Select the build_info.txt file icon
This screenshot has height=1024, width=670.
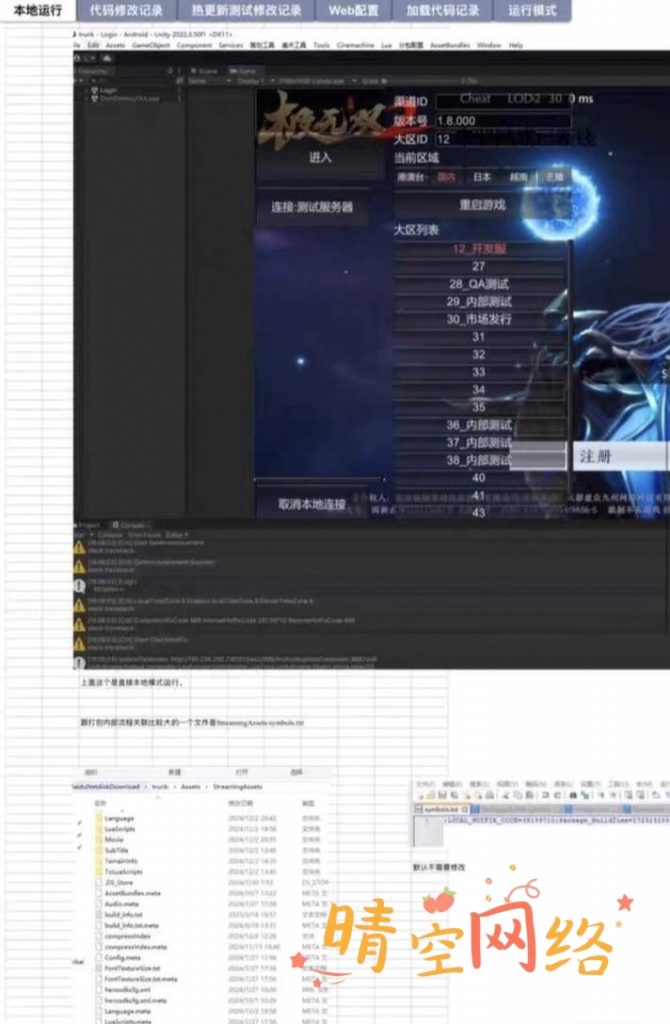(99, 915)
